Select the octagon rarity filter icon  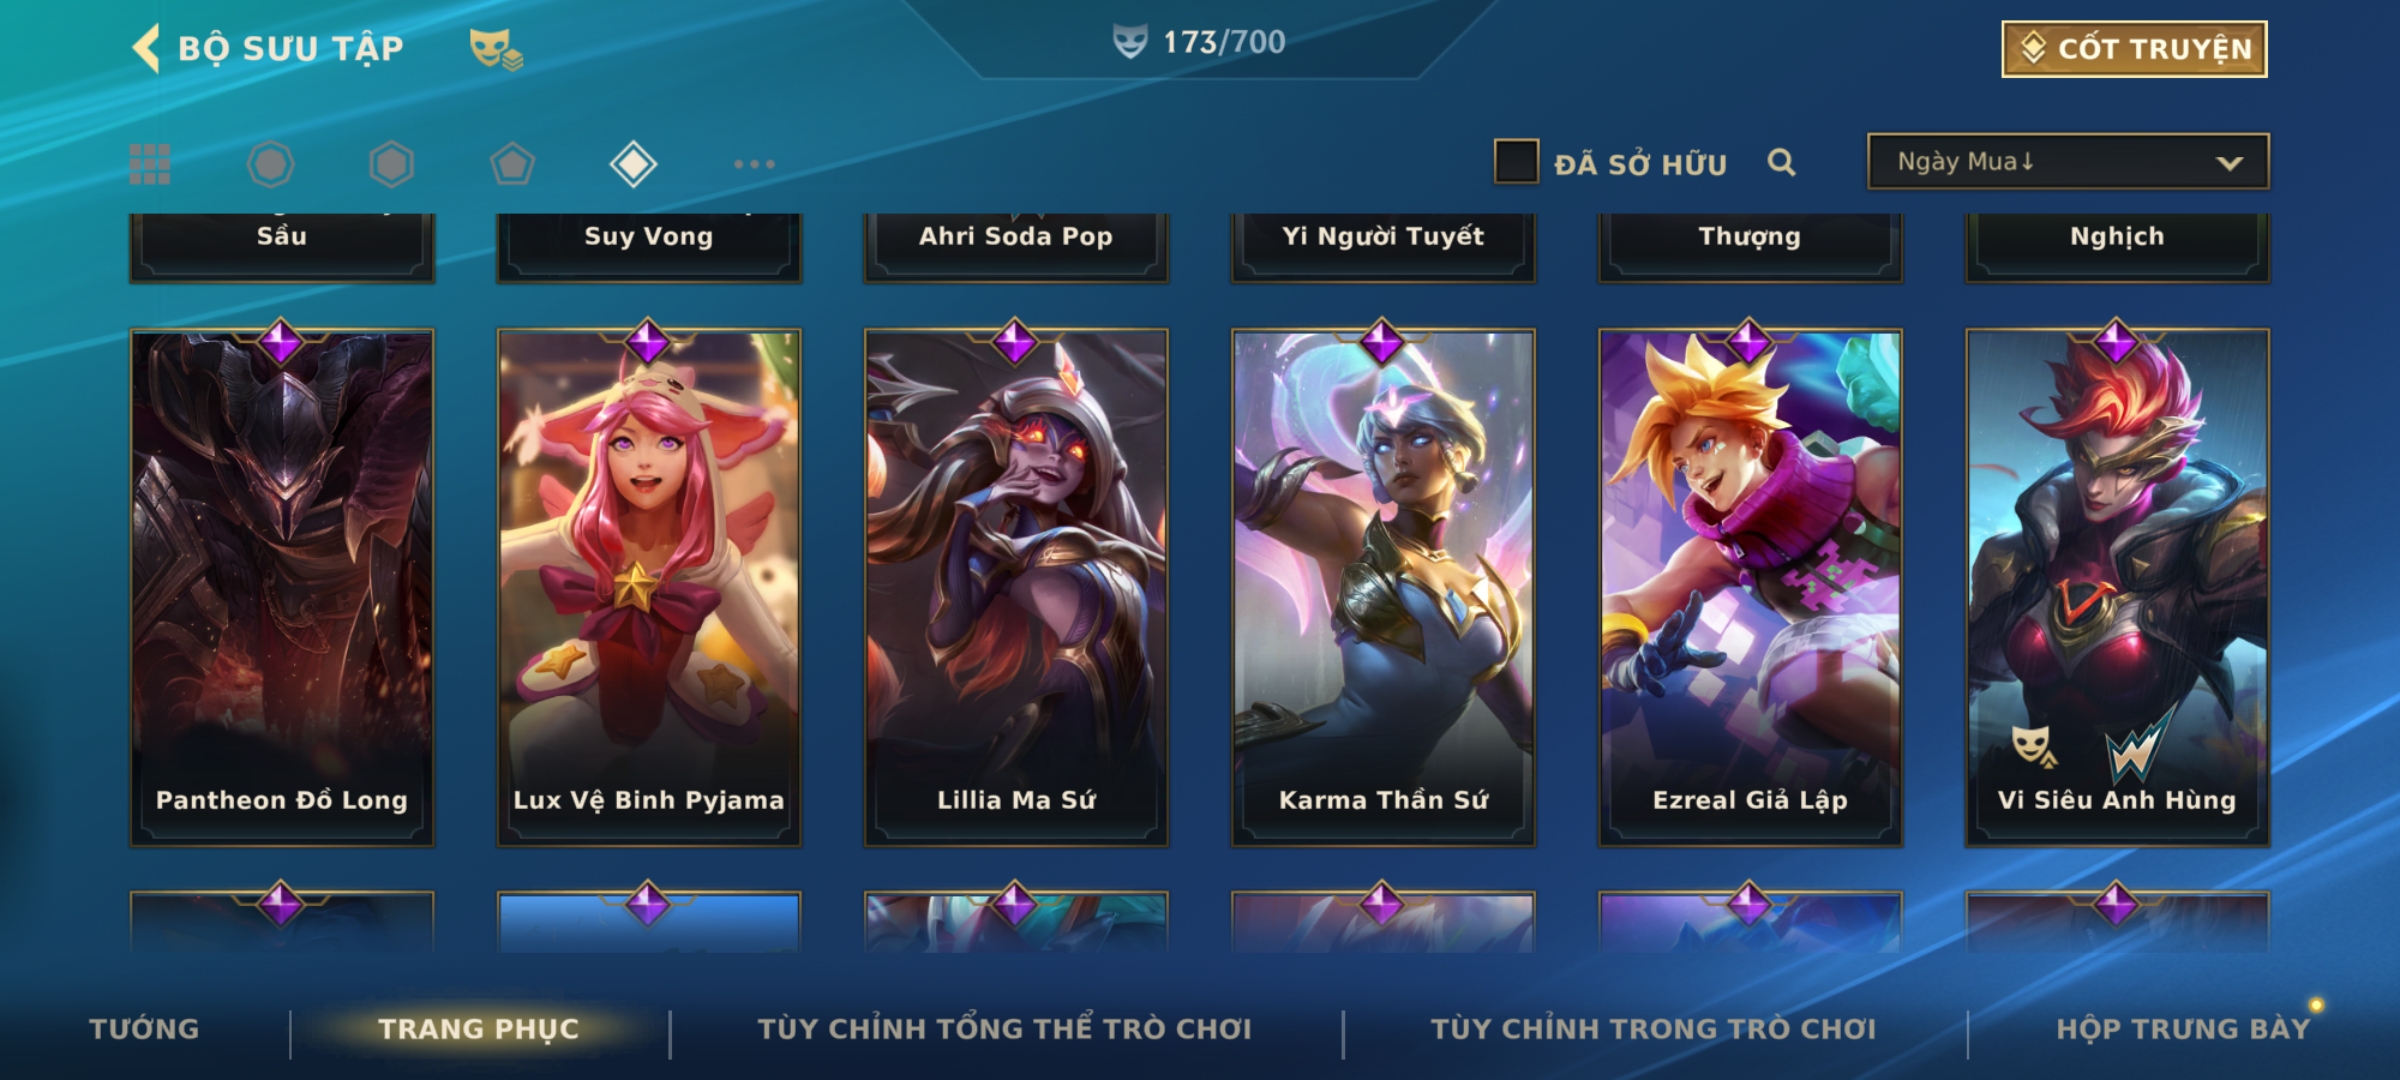(271, 164)
